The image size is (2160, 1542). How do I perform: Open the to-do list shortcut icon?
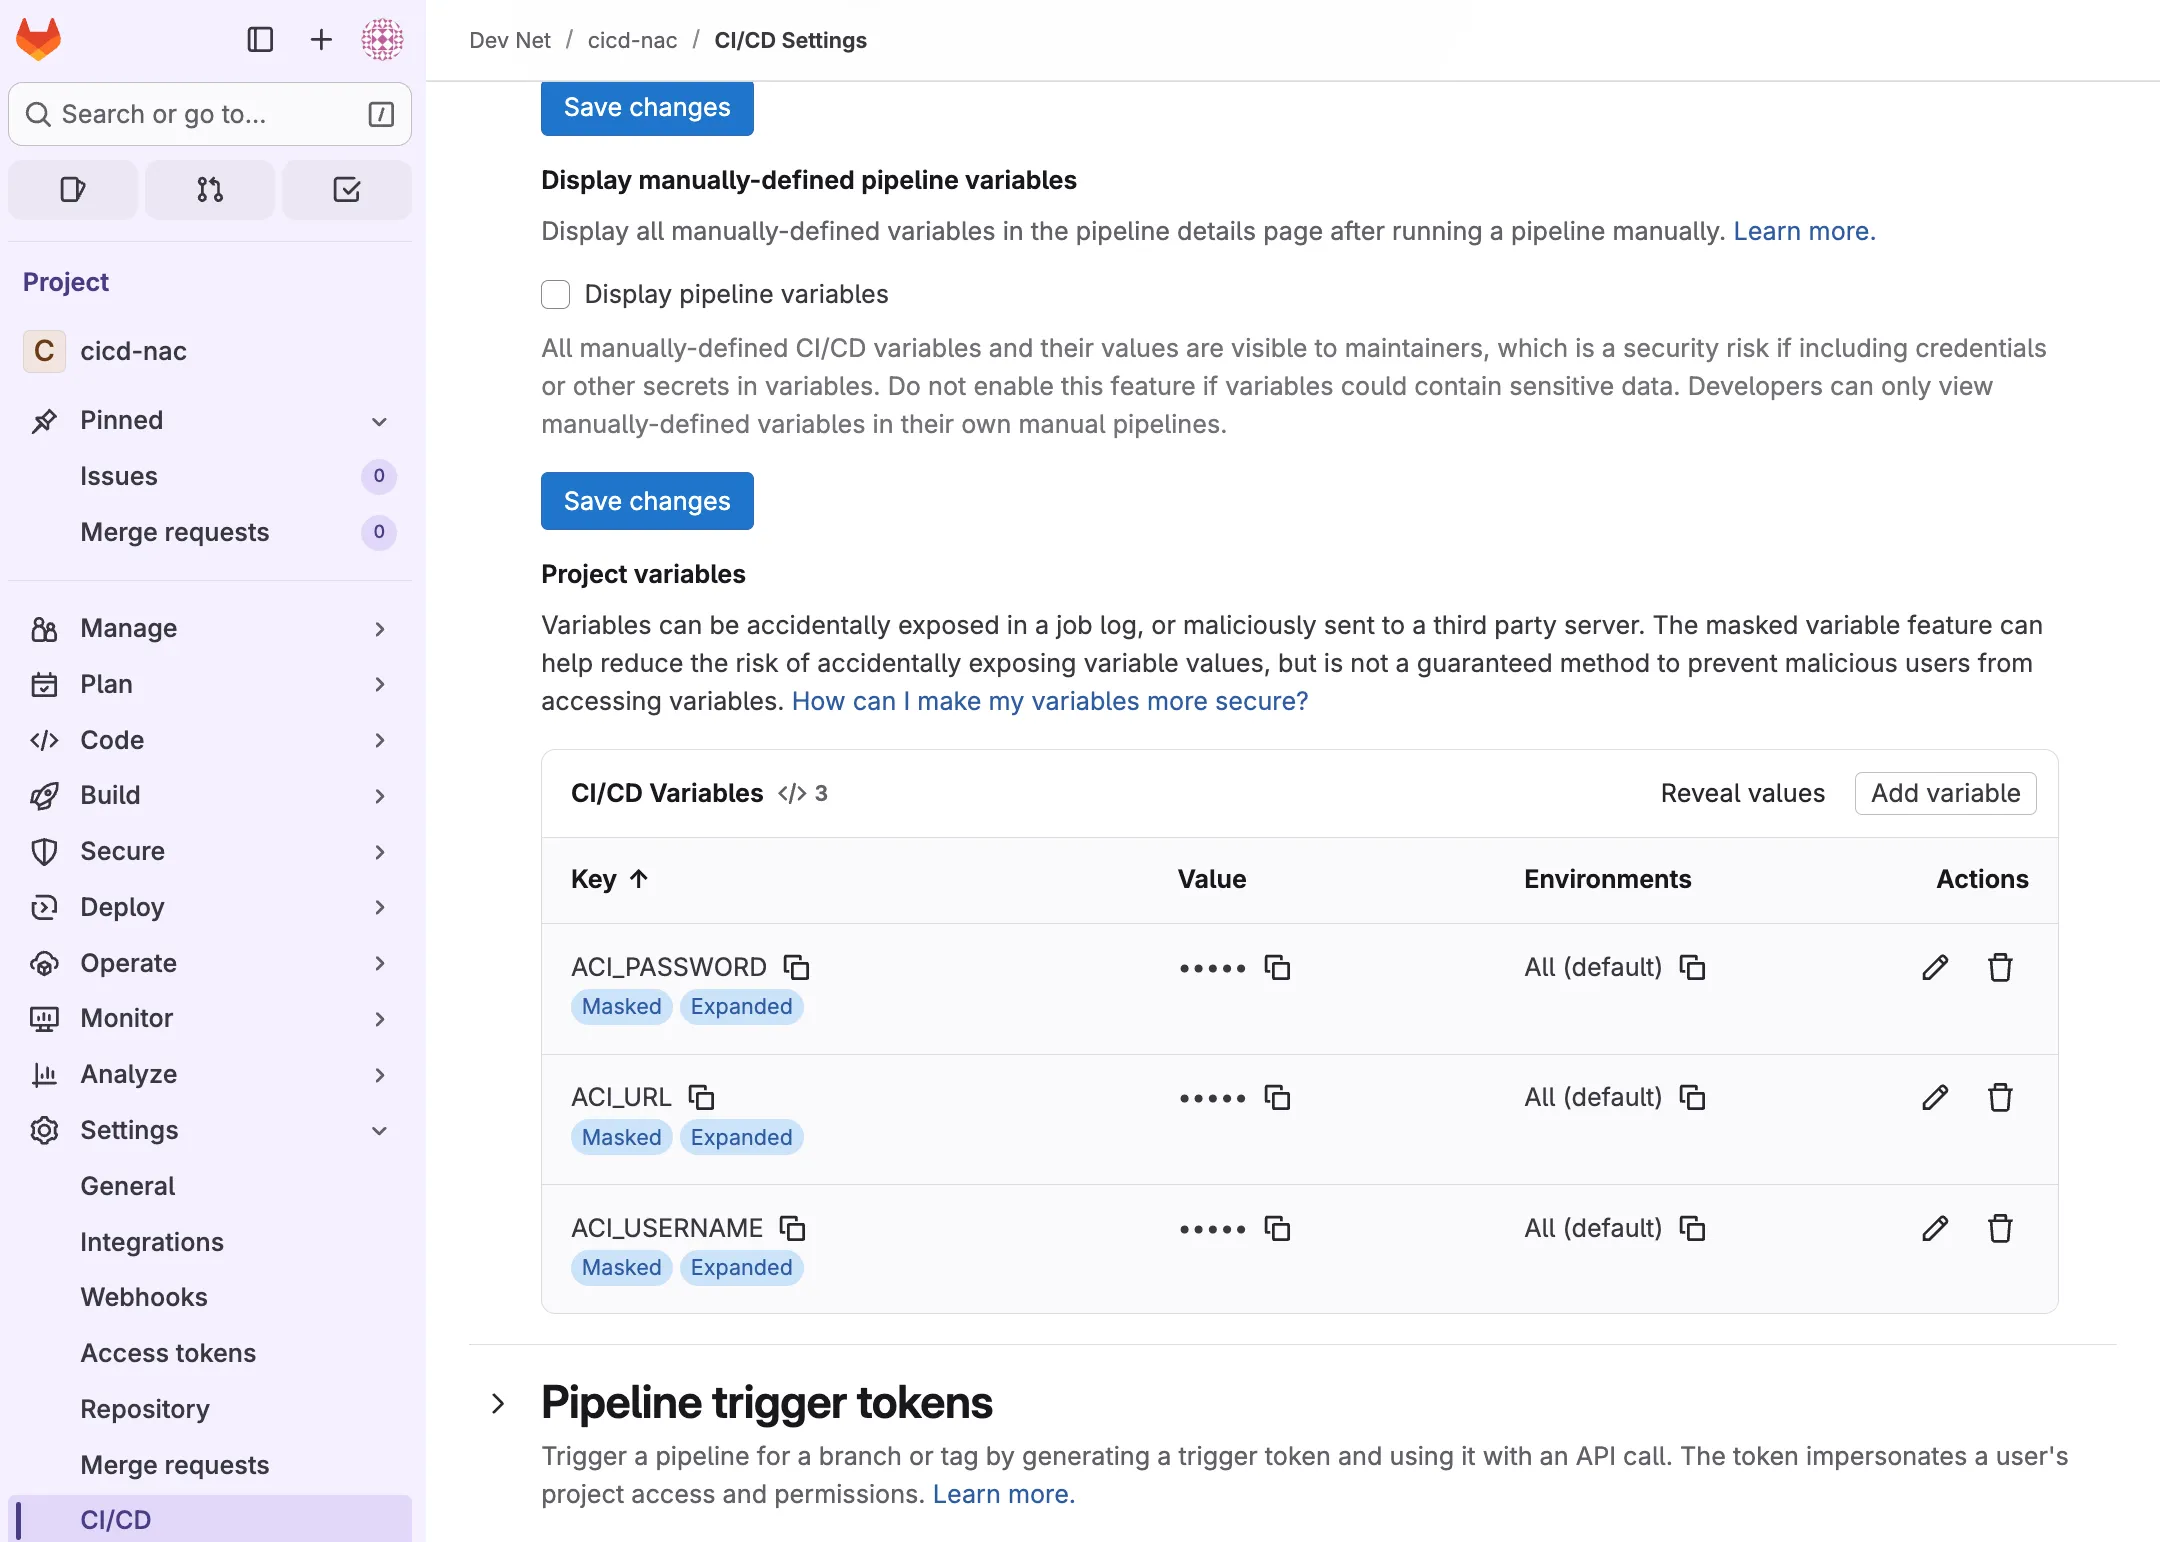pyautogui.click(x=346, y=190)
